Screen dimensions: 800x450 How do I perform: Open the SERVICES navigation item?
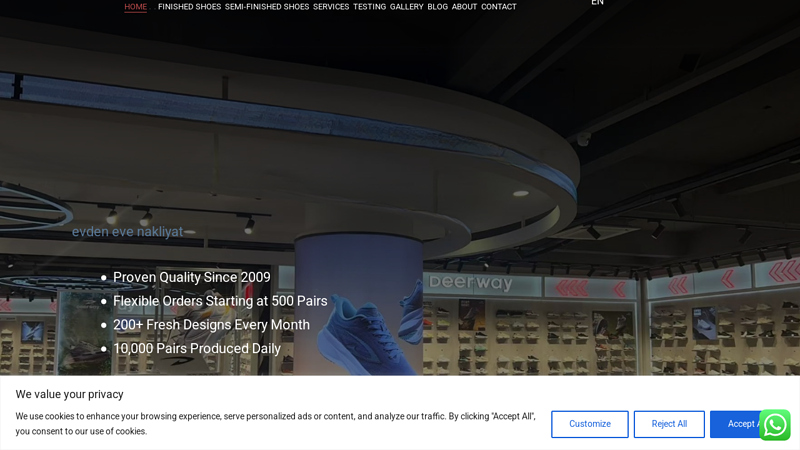330,7
